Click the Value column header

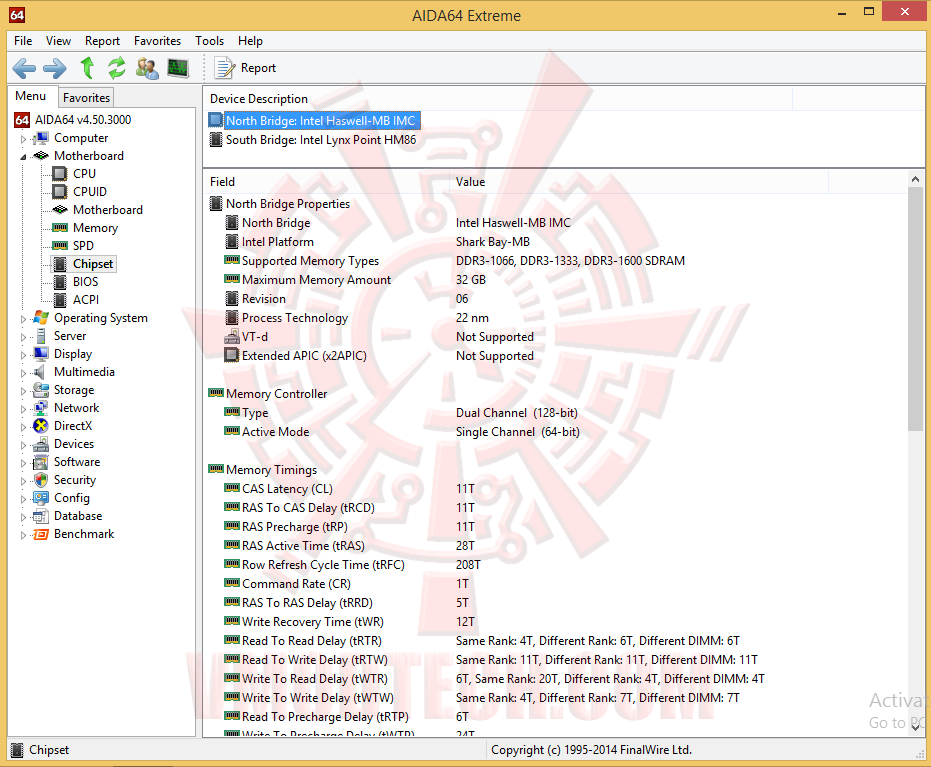click(x=638, y=182)
